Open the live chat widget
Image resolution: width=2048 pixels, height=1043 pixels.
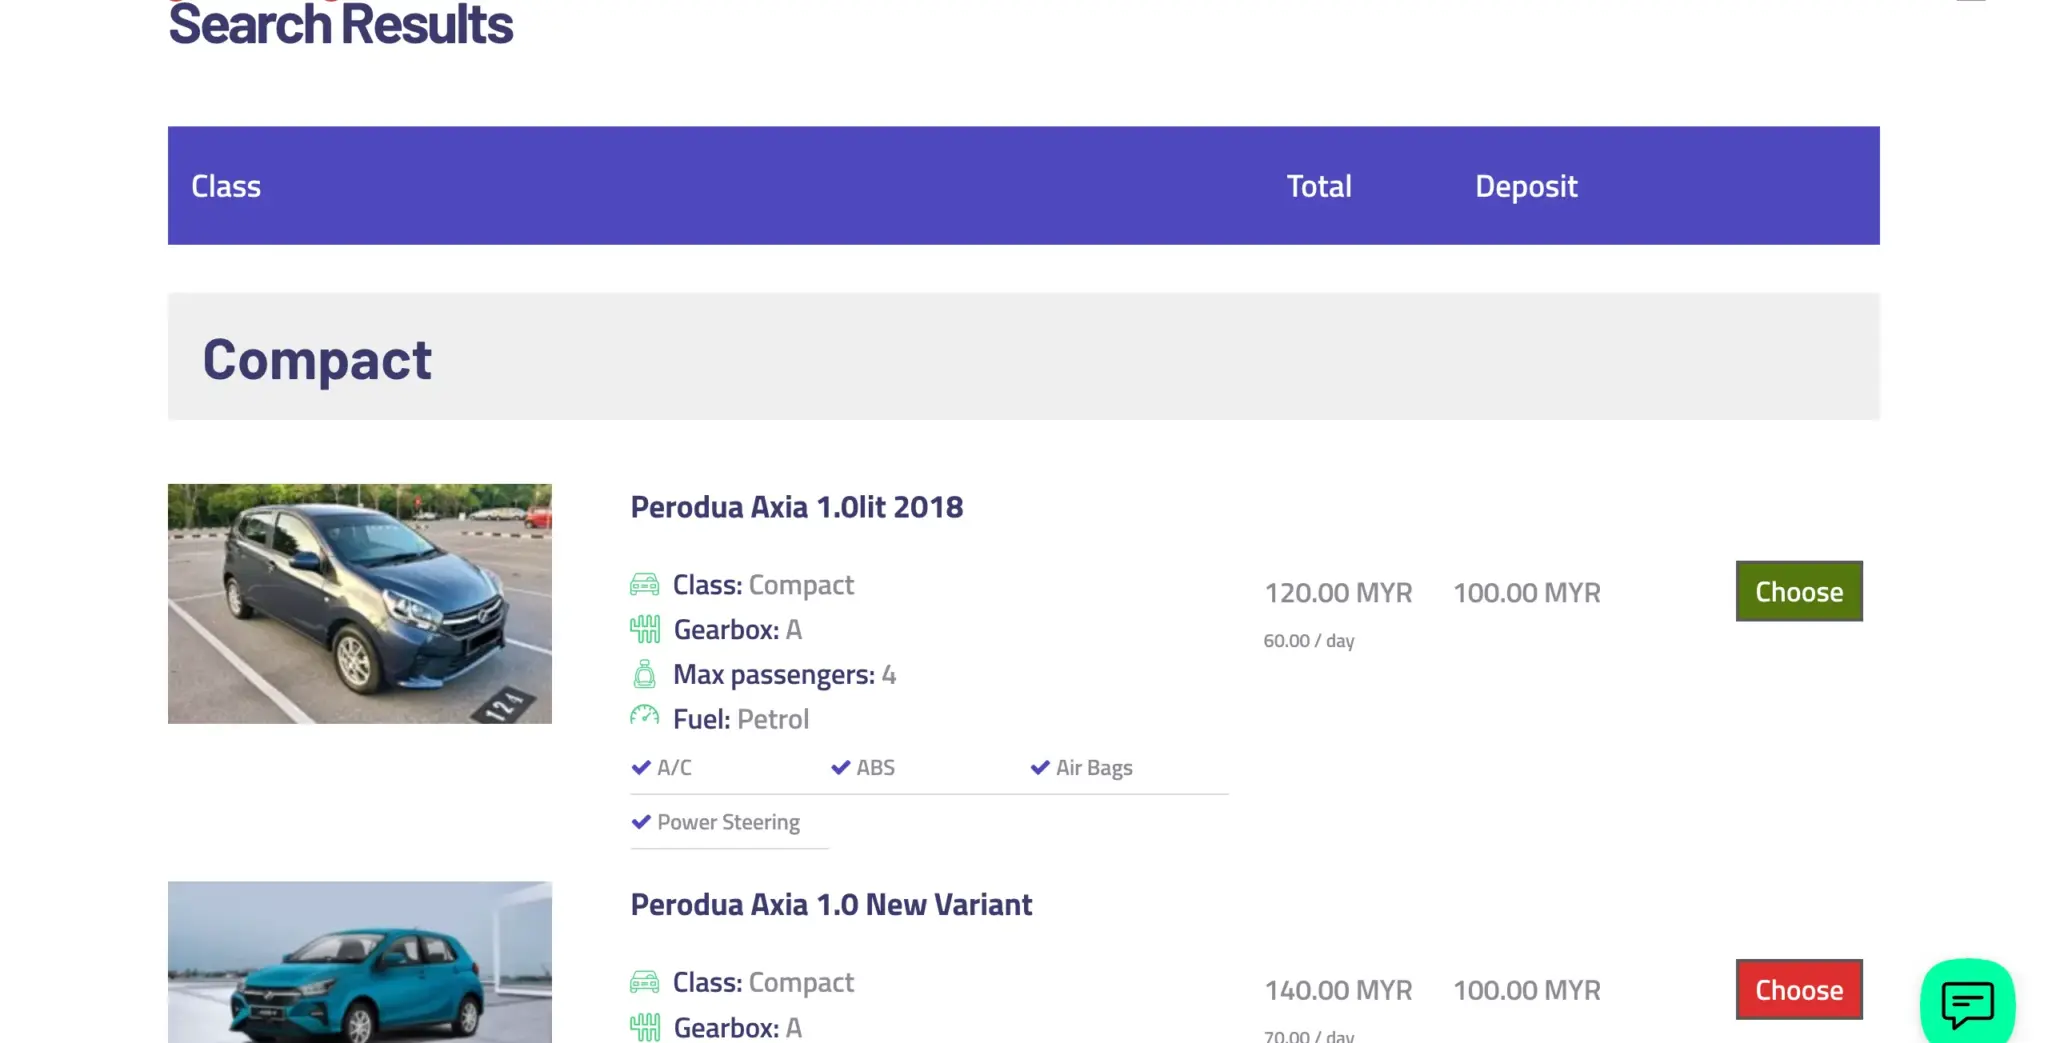pyautogui.click(x=1967, y=1002)
